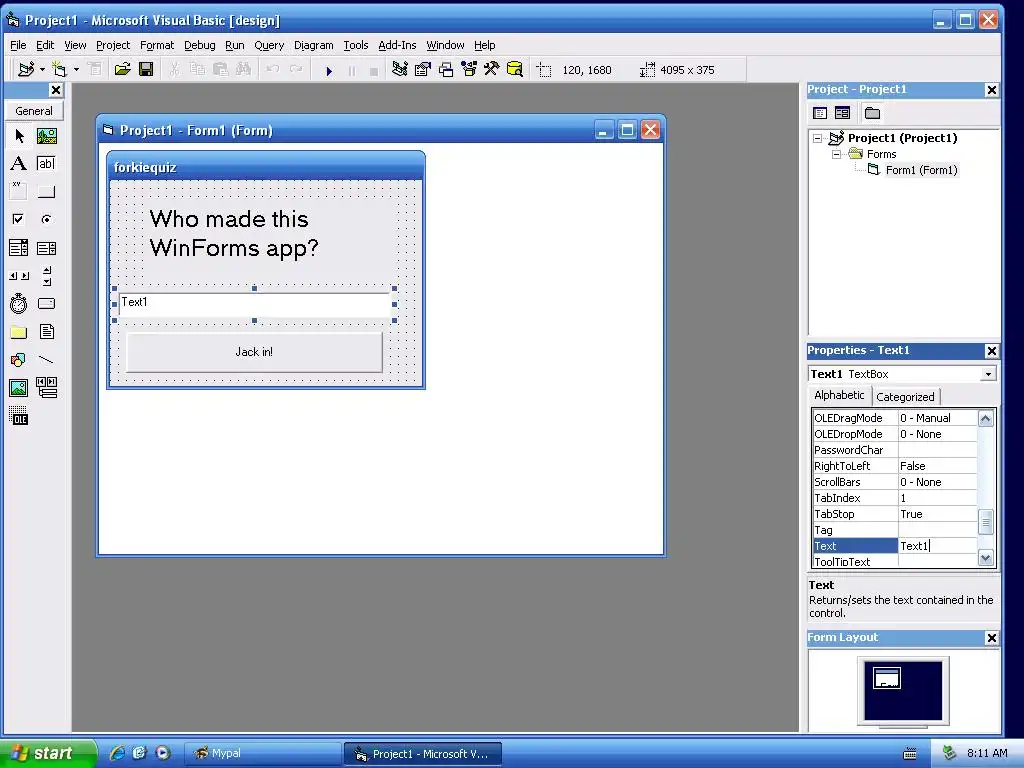Open the Query menu
This screenshot has width=1024, height=768.
tap(269, 45)
